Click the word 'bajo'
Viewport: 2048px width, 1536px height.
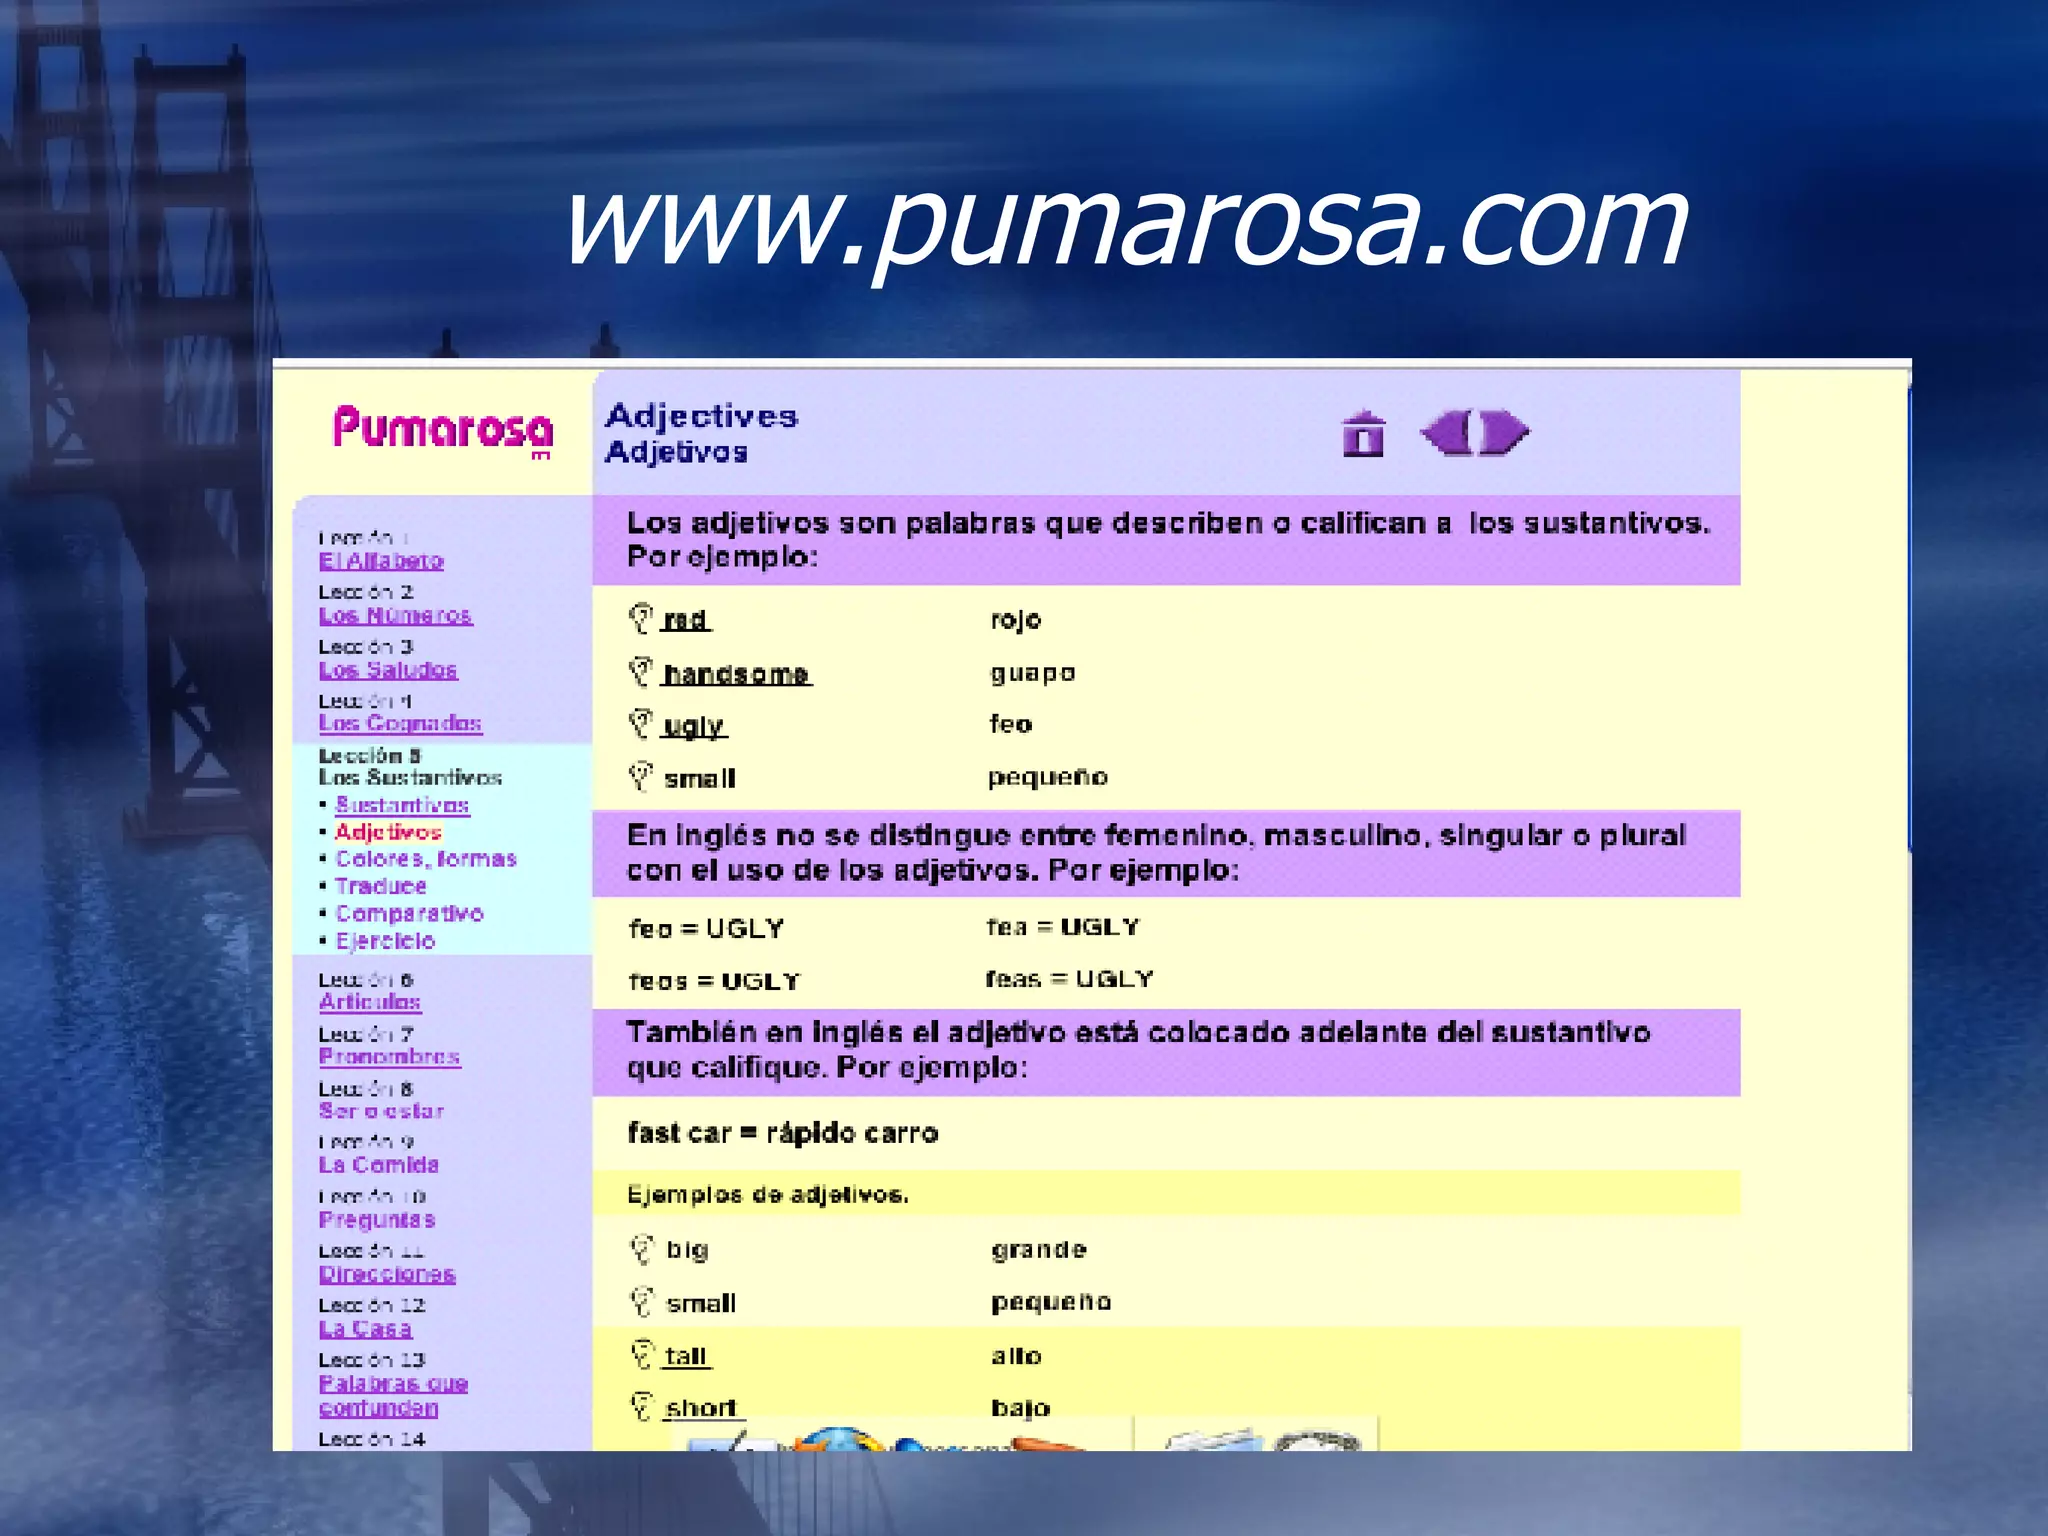click(1021, 1409)
